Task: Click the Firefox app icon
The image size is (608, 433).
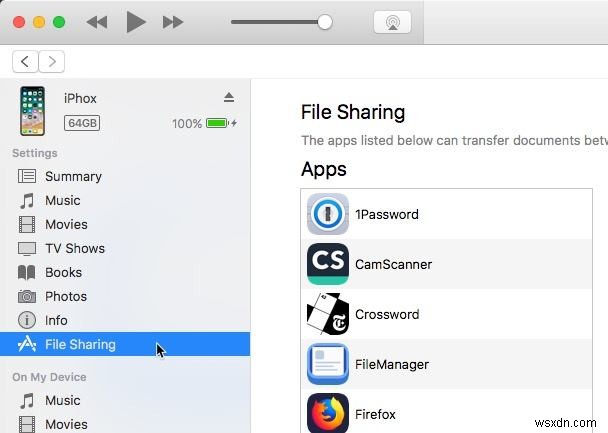Action: coord(328,413)
